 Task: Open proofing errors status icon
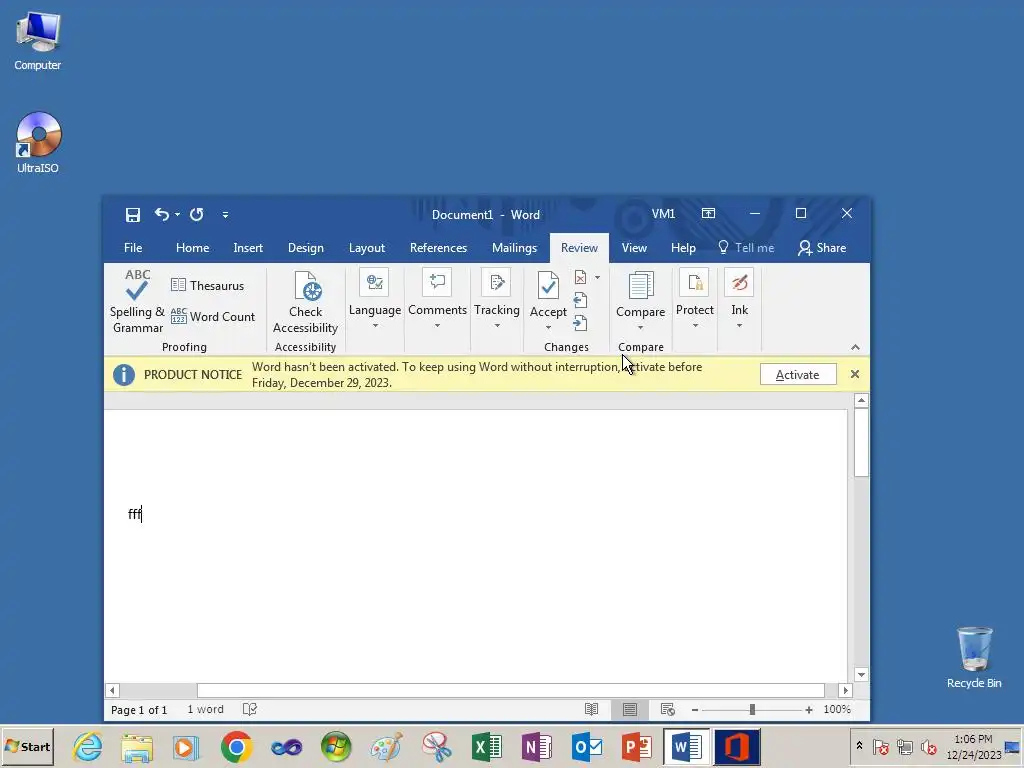(249, 709)
